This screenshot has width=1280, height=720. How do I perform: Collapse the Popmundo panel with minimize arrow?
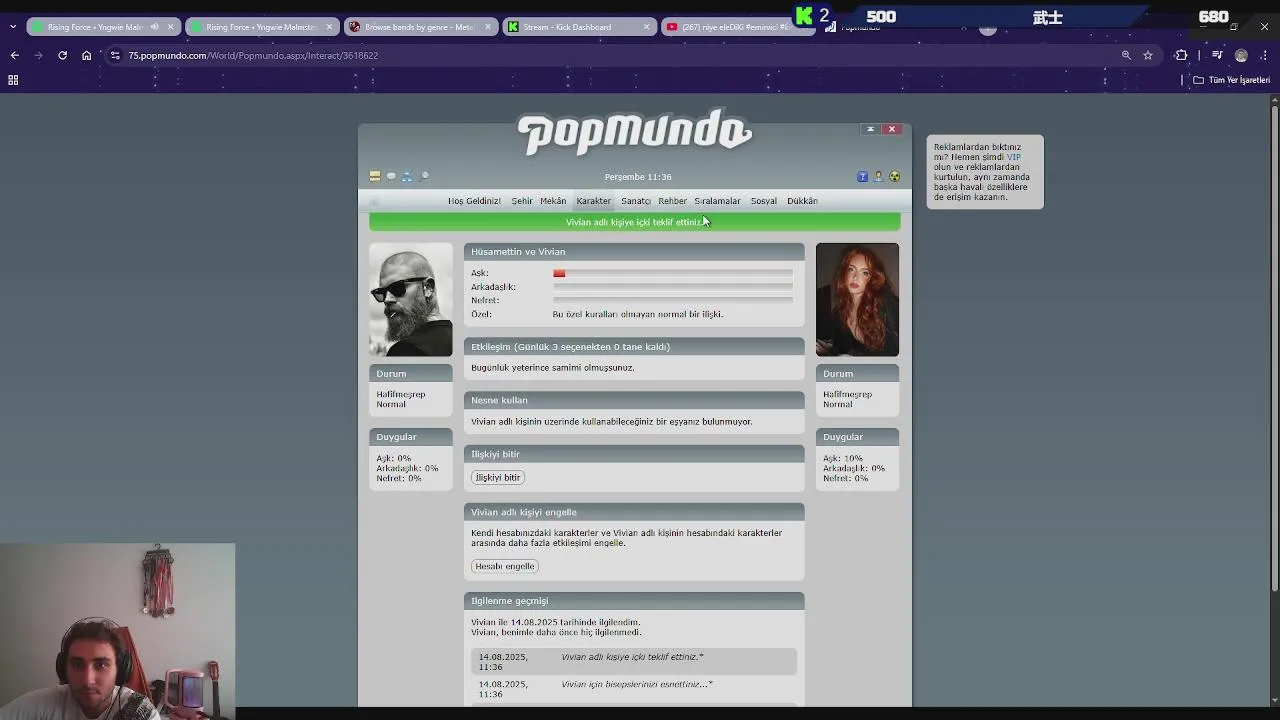click(870, 129)
